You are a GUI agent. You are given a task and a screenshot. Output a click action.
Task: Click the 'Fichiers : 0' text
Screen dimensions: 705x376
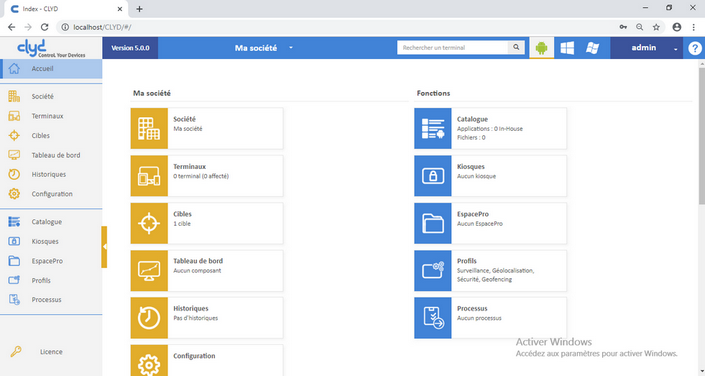coord(471,138)
